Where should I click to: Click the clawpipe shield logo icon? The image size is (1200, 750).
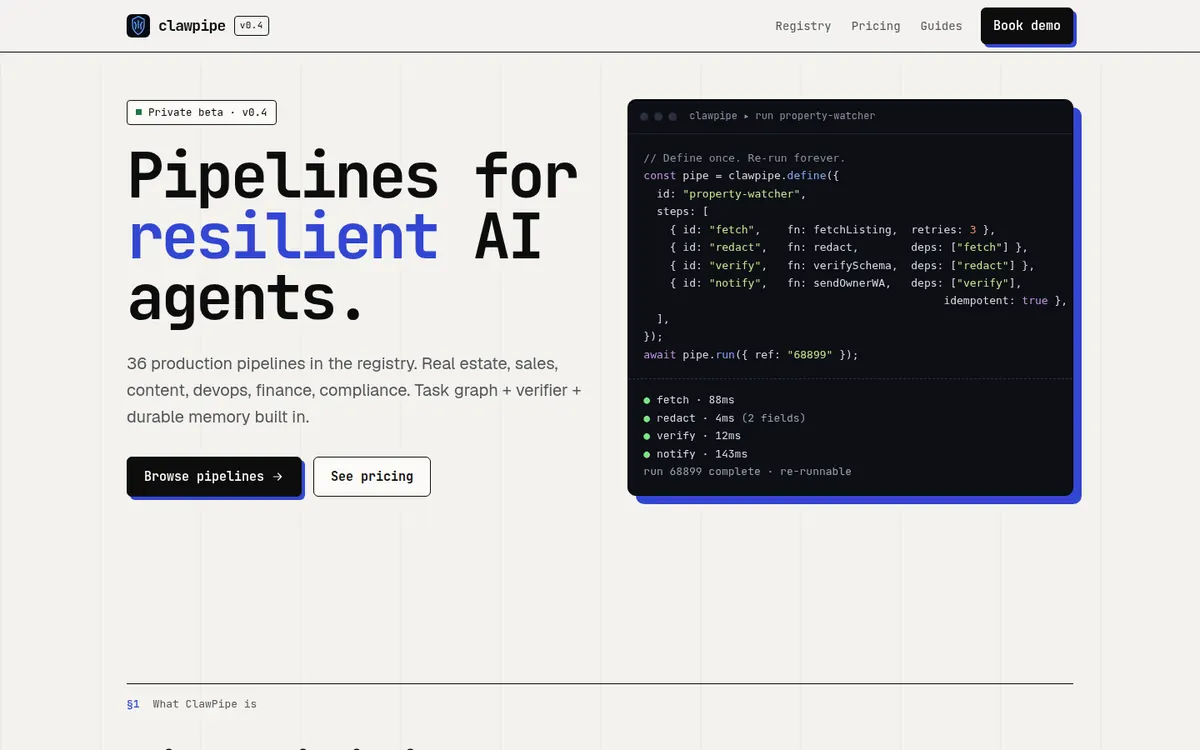(x=138, y=26)
